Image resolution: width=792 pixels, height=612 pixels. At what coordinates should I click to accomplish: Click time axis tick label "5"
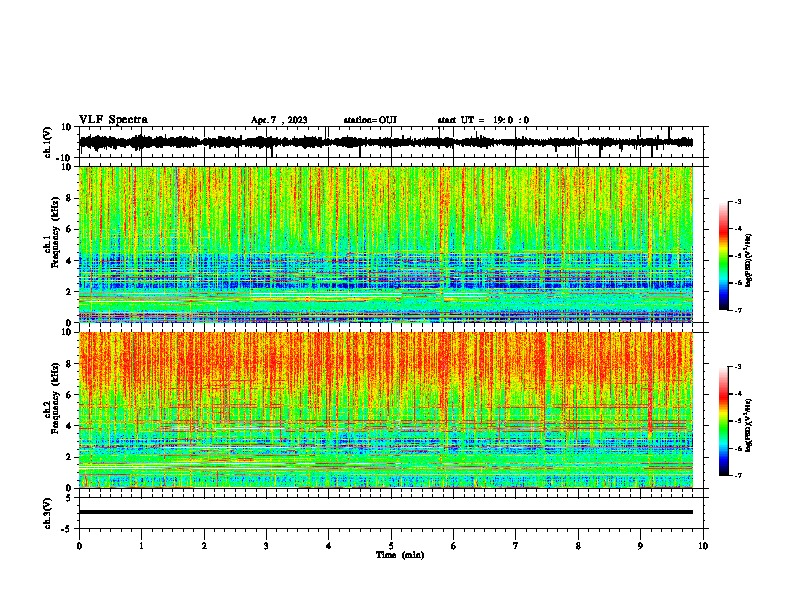tap(391, 546)
